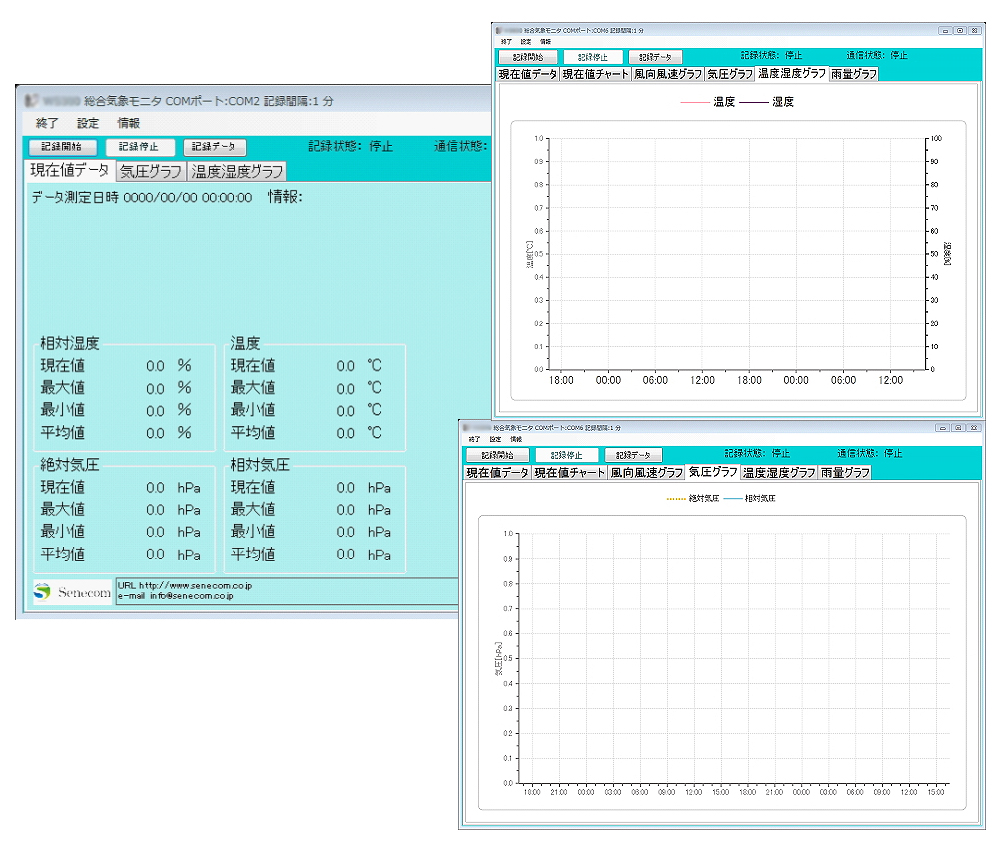Select 風向風速グラフ tab in the temperature-humidity graph window
This screenshot has height=850, width=1000.
[668, 74]
